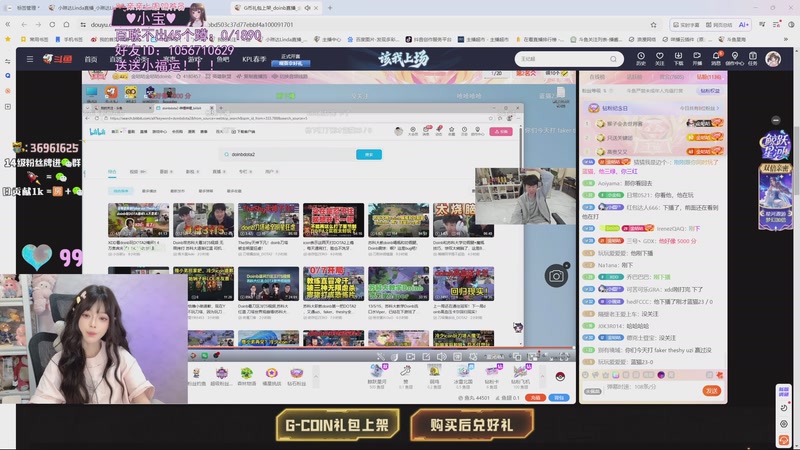Click the Poké Ball icon beside gift bar
Image resolution: width=800 pixels, height=450 pixels.
click(560, 377)
